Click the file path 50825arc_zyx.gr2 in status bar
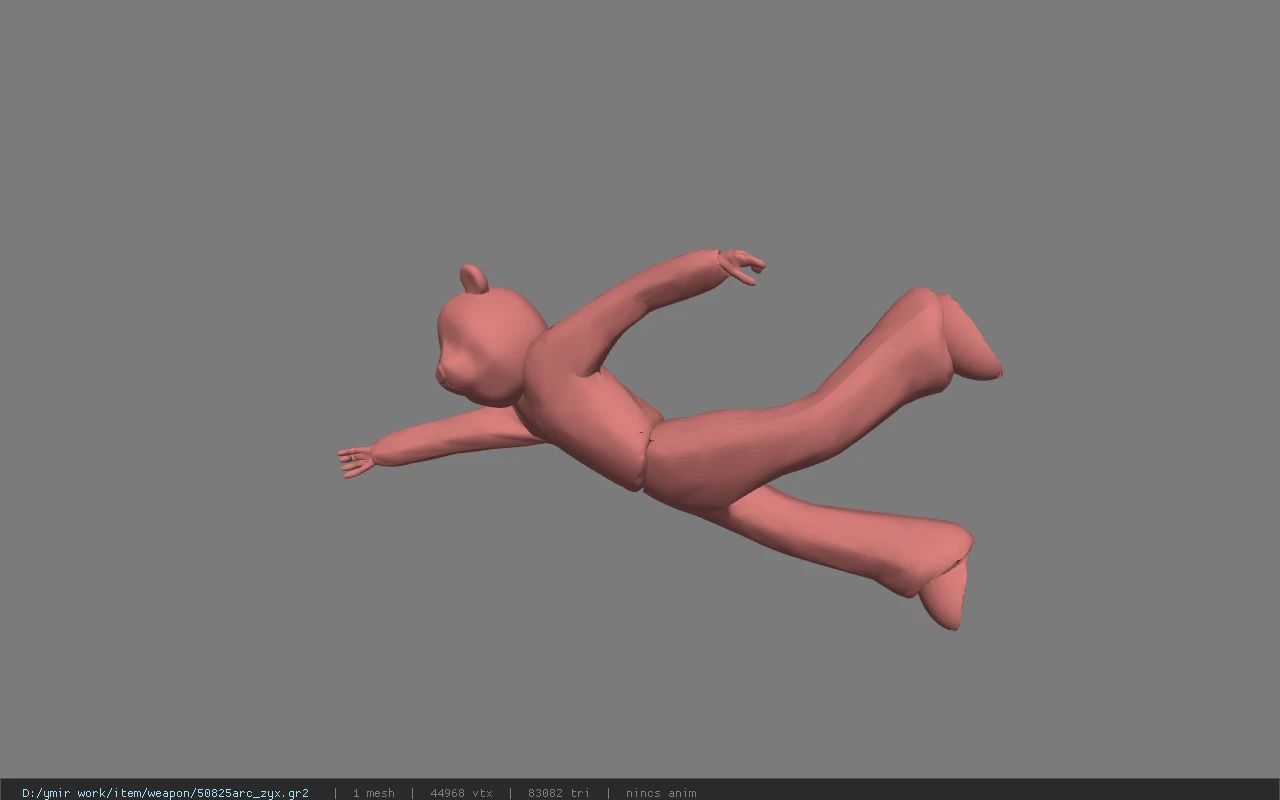Viewport: 1280px width, 800px height. pyautogui.click(x=165, y=793)
